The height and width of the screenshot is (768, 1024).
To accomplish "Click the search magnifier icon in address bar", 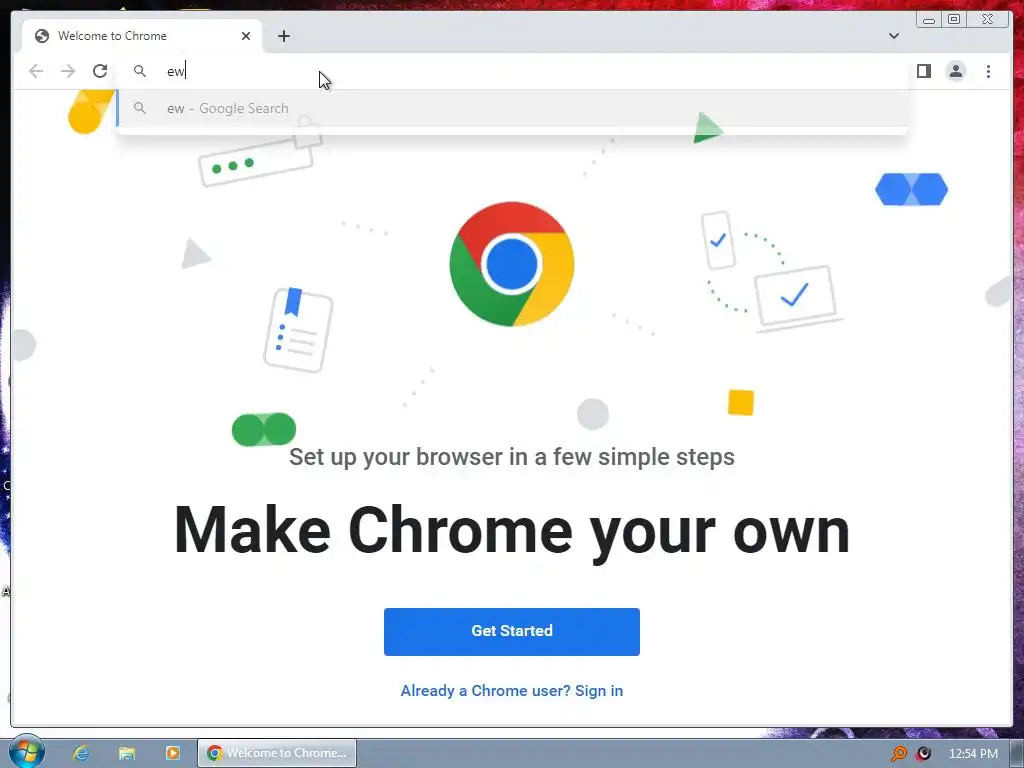I will click(140, 71).
